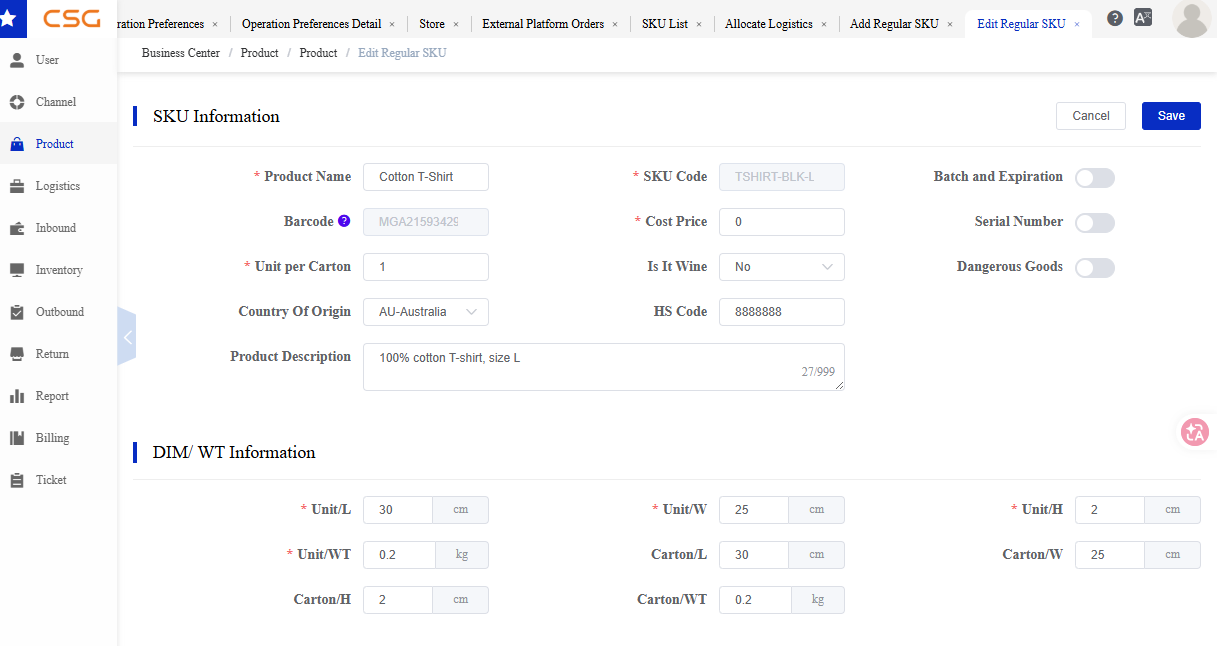Click the Unit/WT input field
1217x646 pixels.
399,555
